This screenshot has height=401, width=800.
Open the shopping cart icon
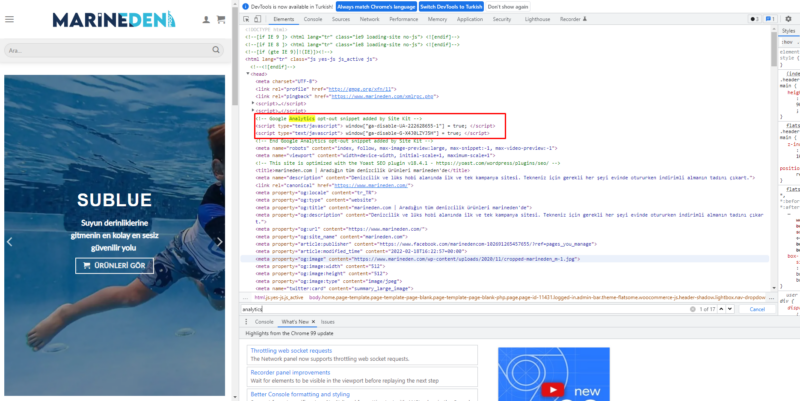(x=221, y=19)
